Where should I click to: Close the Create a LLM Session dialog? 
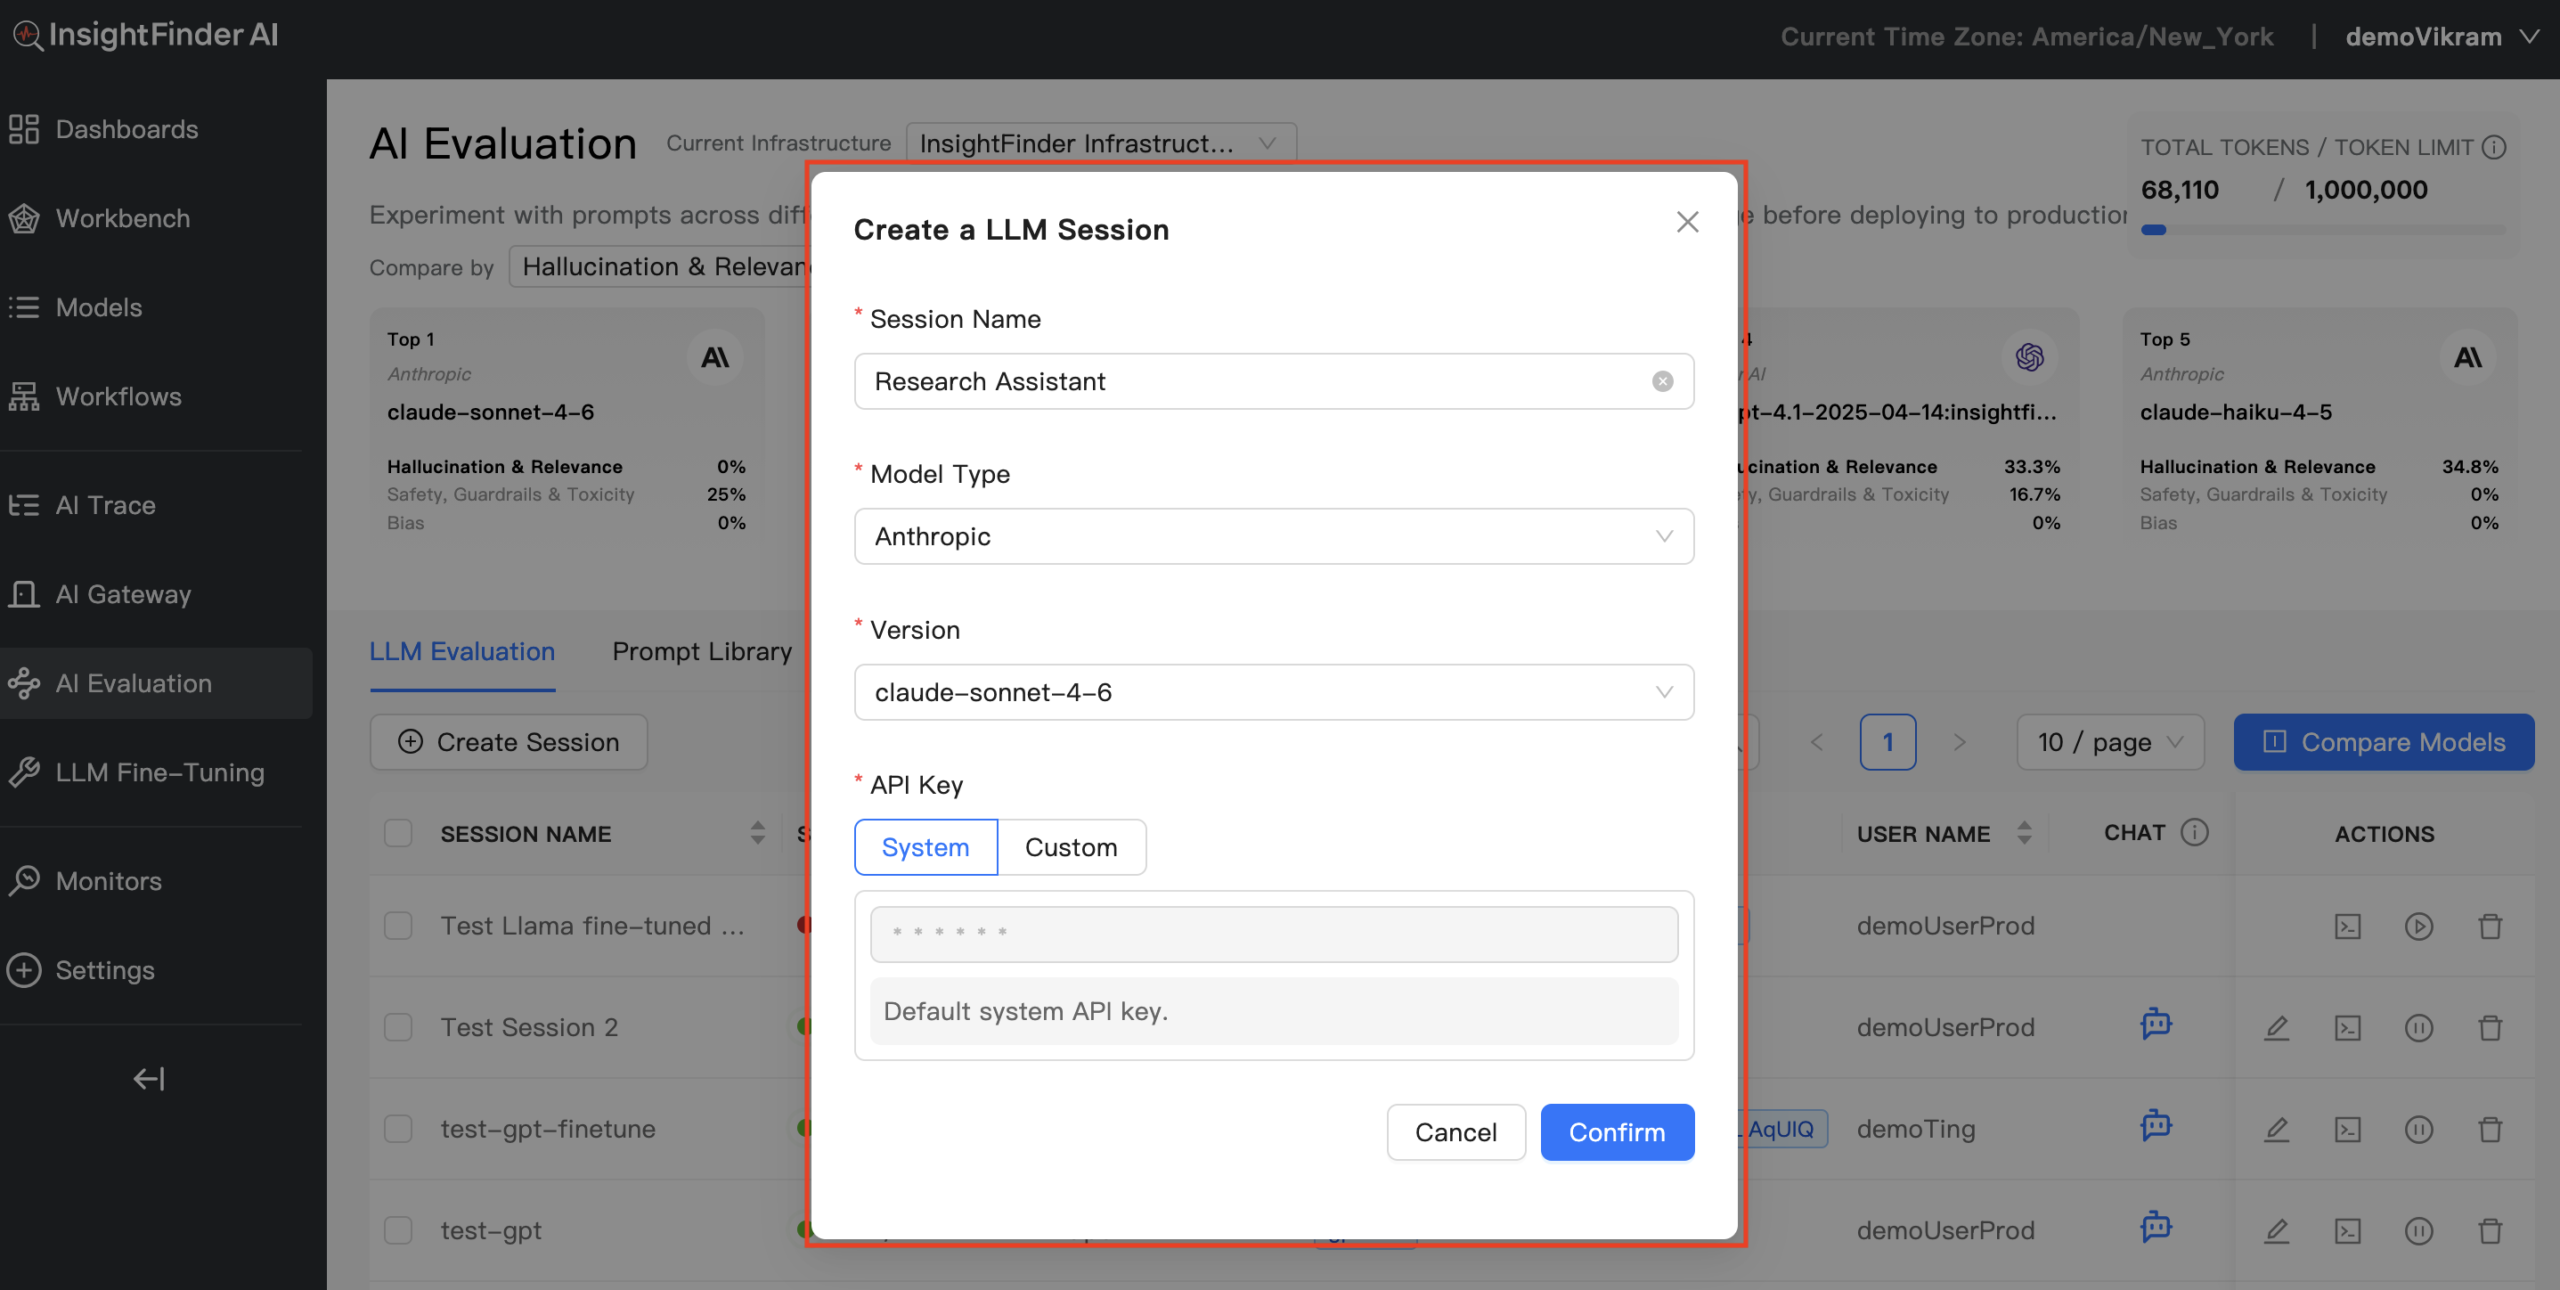1687,222
